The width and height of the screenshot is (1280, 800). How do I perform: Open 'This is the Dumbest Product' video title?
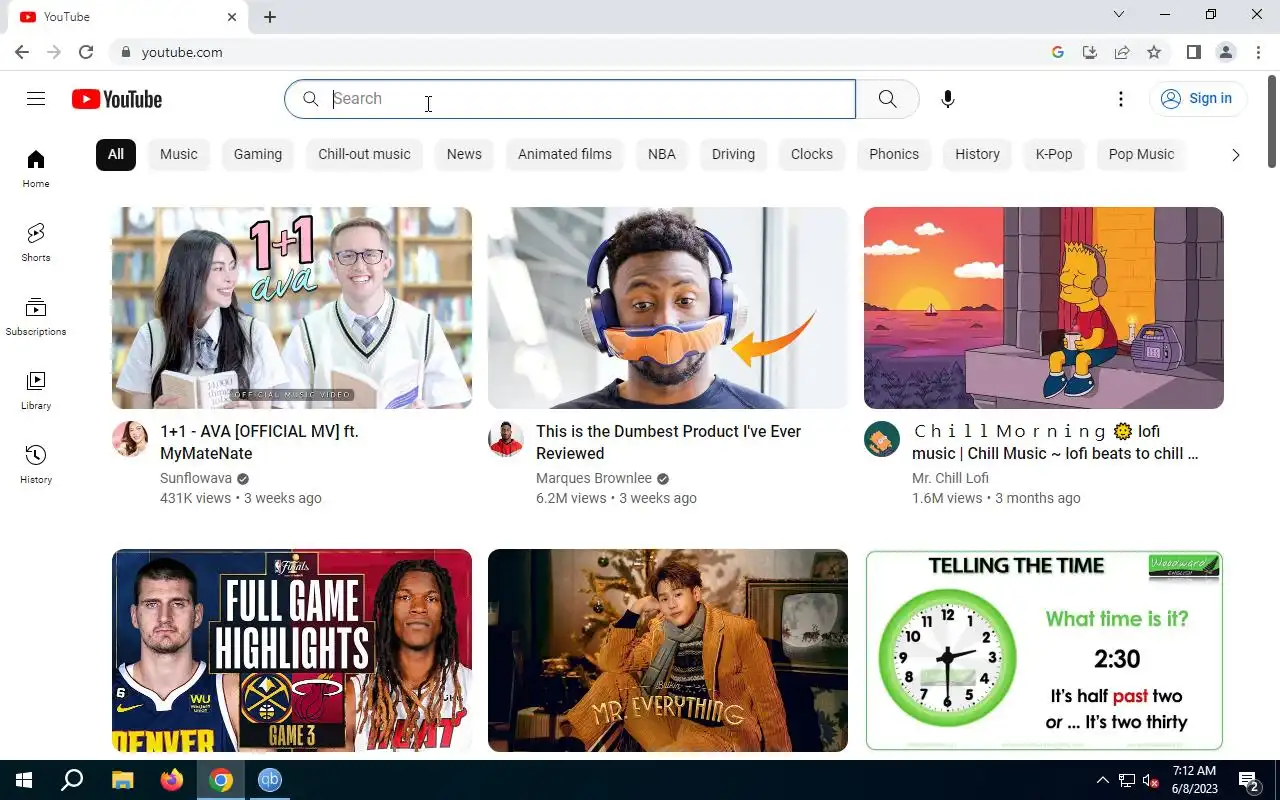(668, 442)
